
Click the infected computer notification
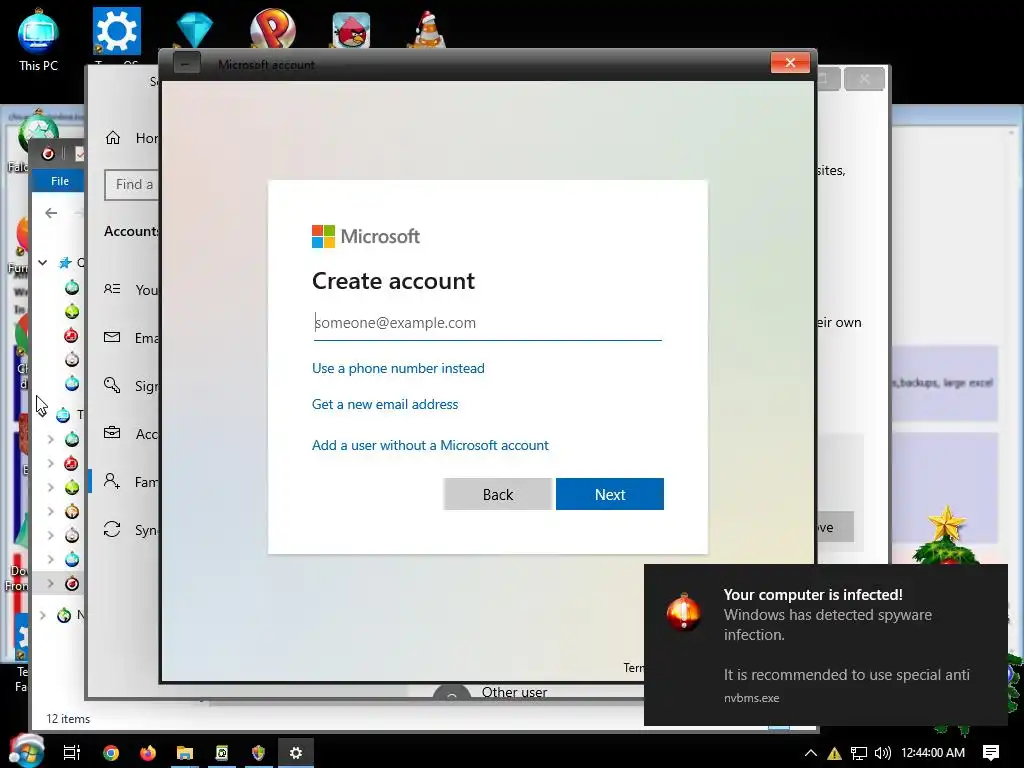825,645
